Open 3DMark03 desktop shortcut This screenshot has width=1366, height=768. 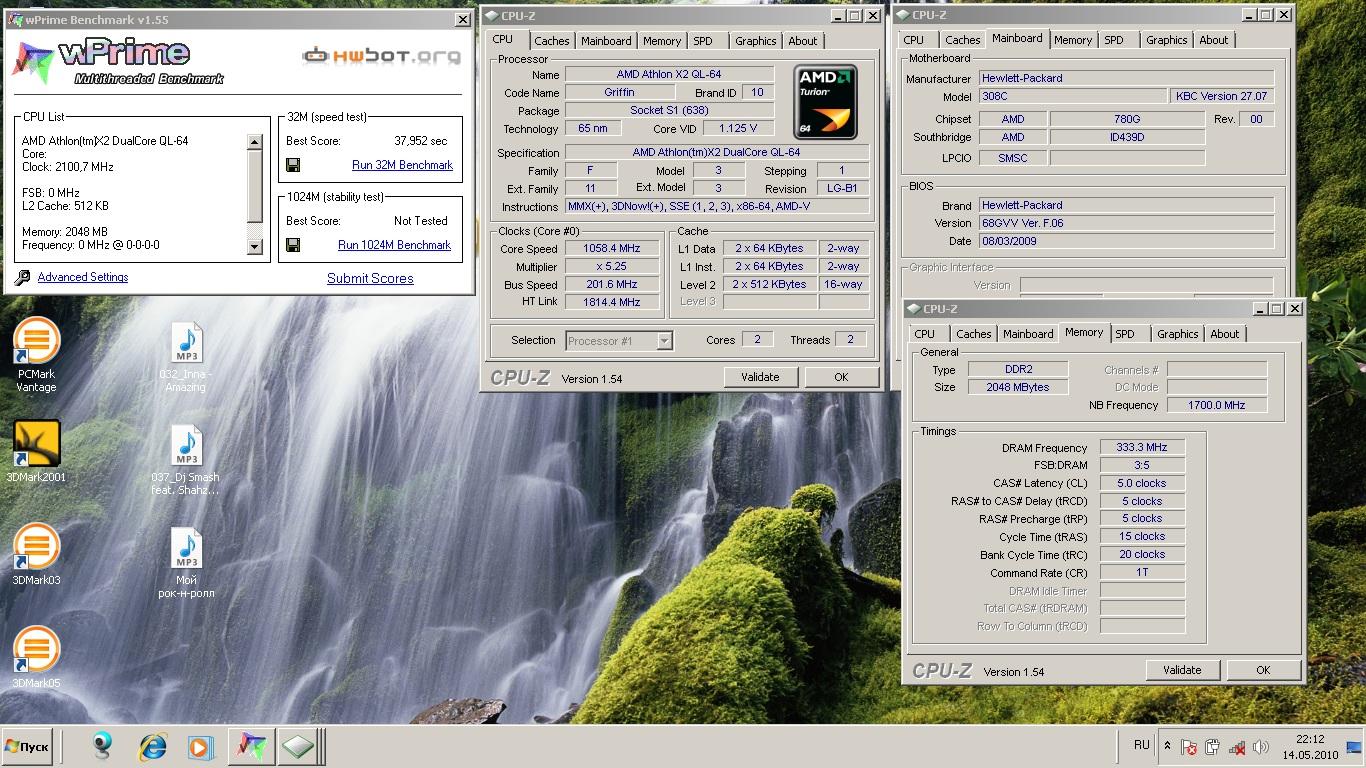36,554
